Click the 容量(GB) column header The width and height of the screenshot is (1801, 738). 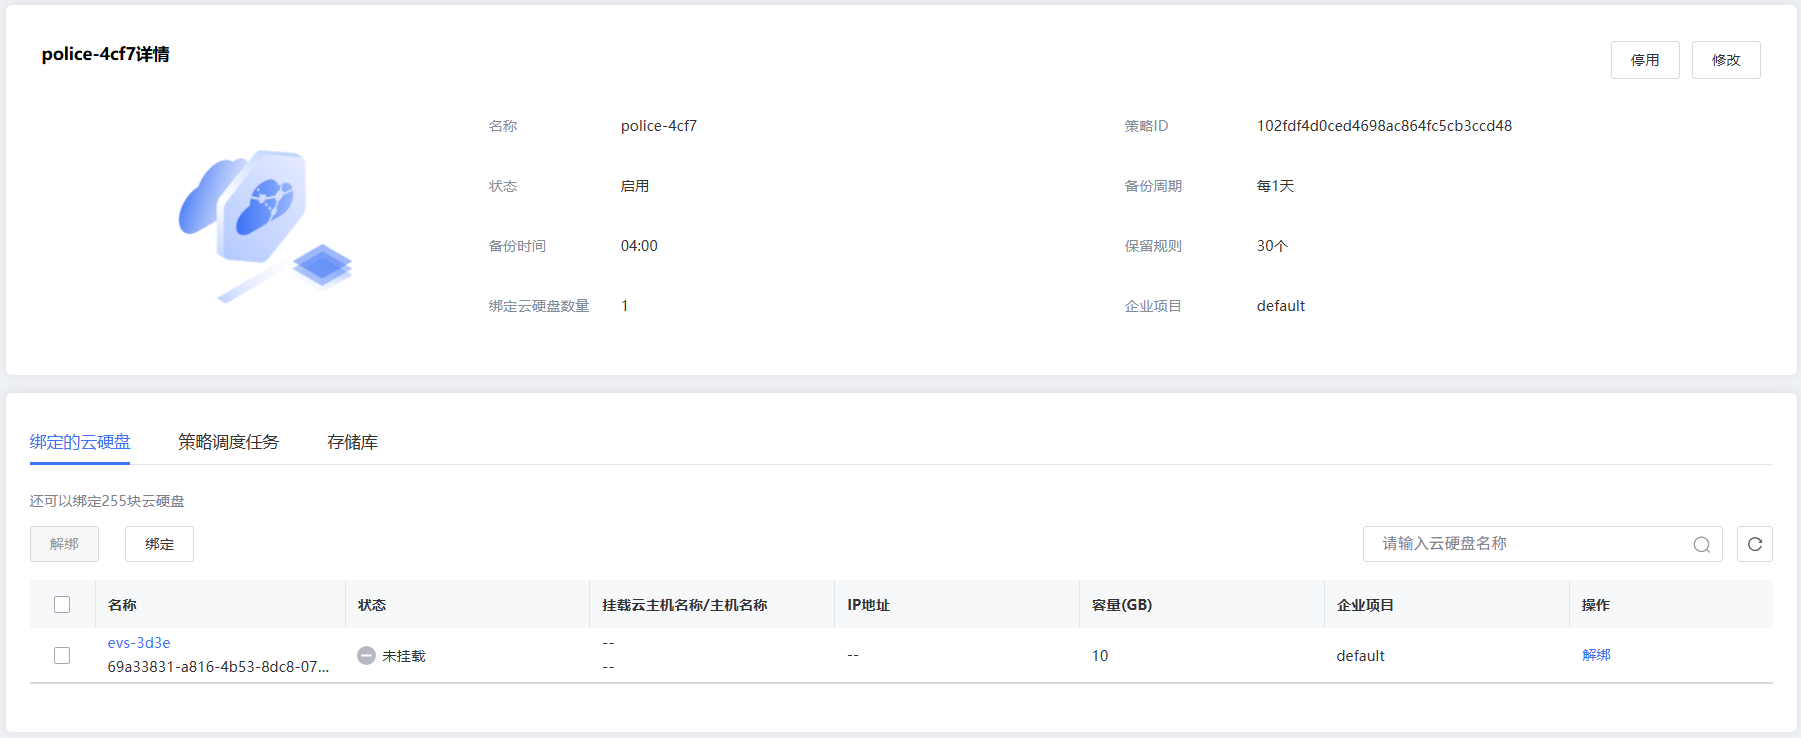click(x=1121, y=605)
